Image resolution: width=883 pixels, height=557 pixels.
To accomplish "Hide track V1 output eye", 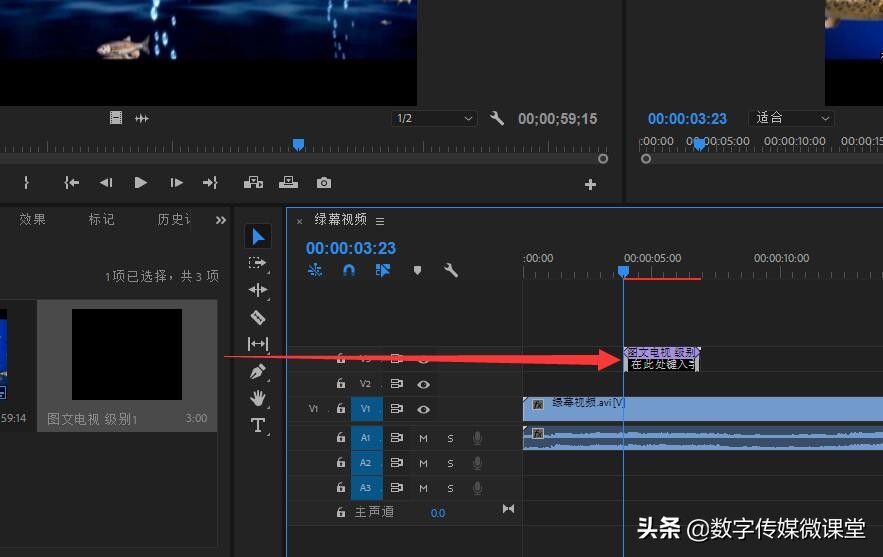I will pos(424,409).
